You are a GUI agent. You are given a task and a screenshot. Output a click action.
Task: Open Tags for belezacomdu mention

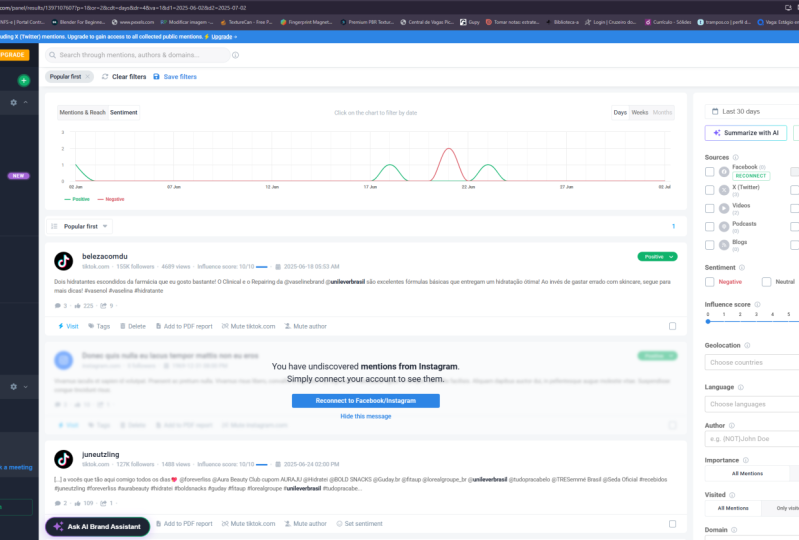point(99,326)
